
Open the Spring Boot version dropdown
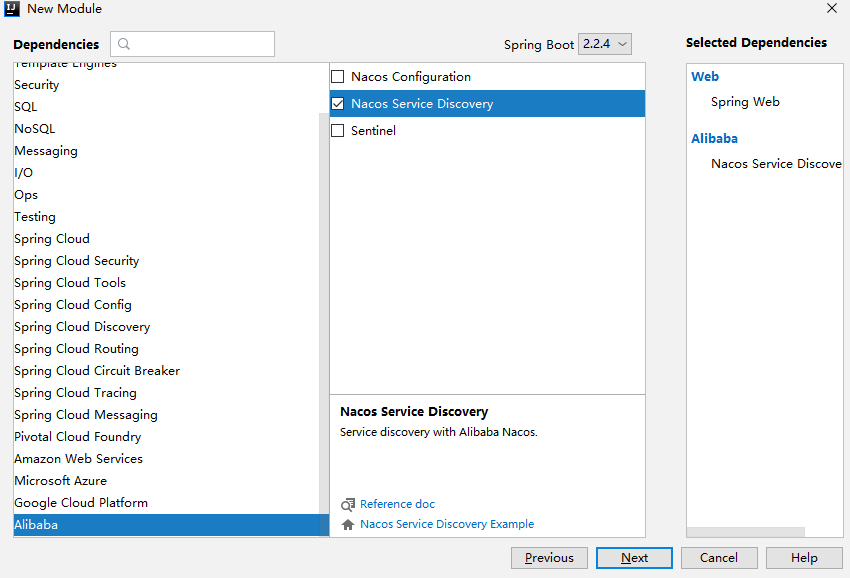pyautogui.click(x=605, y=44)
